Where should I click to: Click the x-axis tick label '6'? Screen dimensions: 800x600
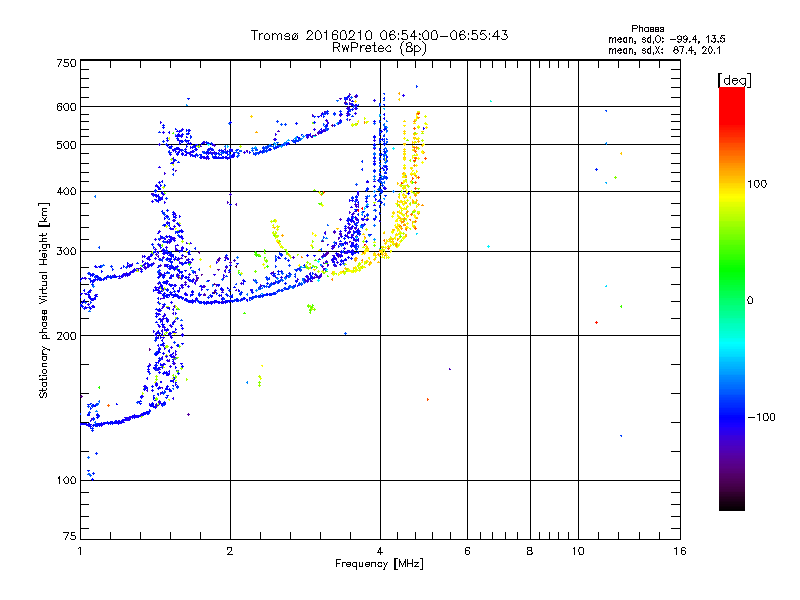[x=467, y=551]
